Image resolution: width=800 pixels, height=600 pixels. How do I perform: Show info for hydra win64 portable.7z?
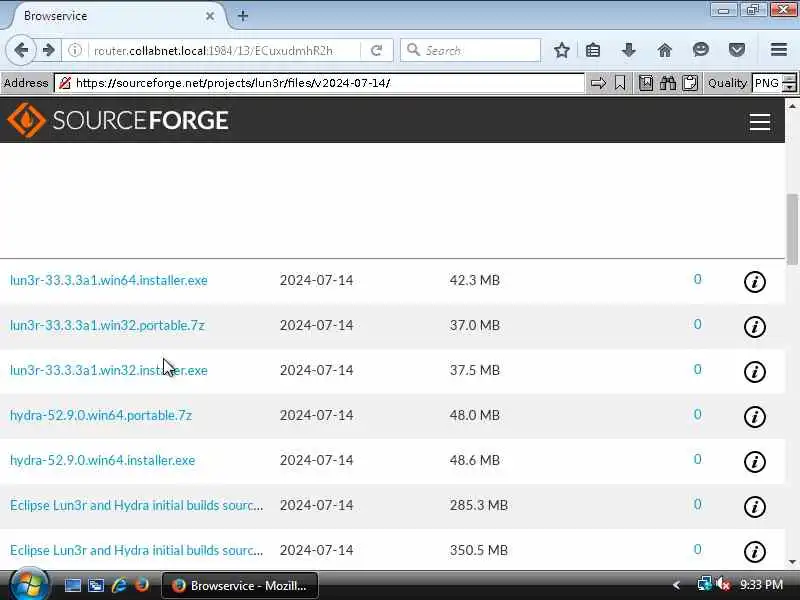(x=755, y=417)
